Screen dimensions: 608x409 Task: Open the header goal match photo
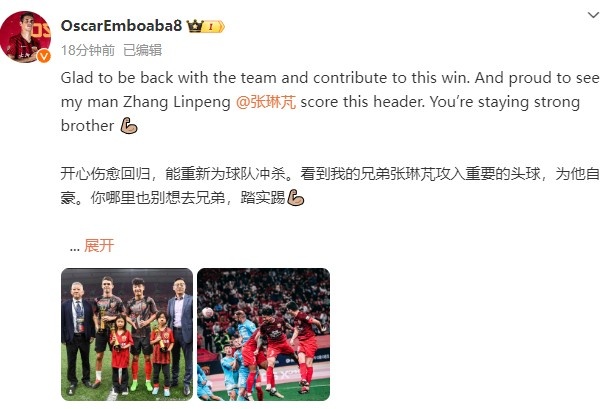click(x=263, y=334)
